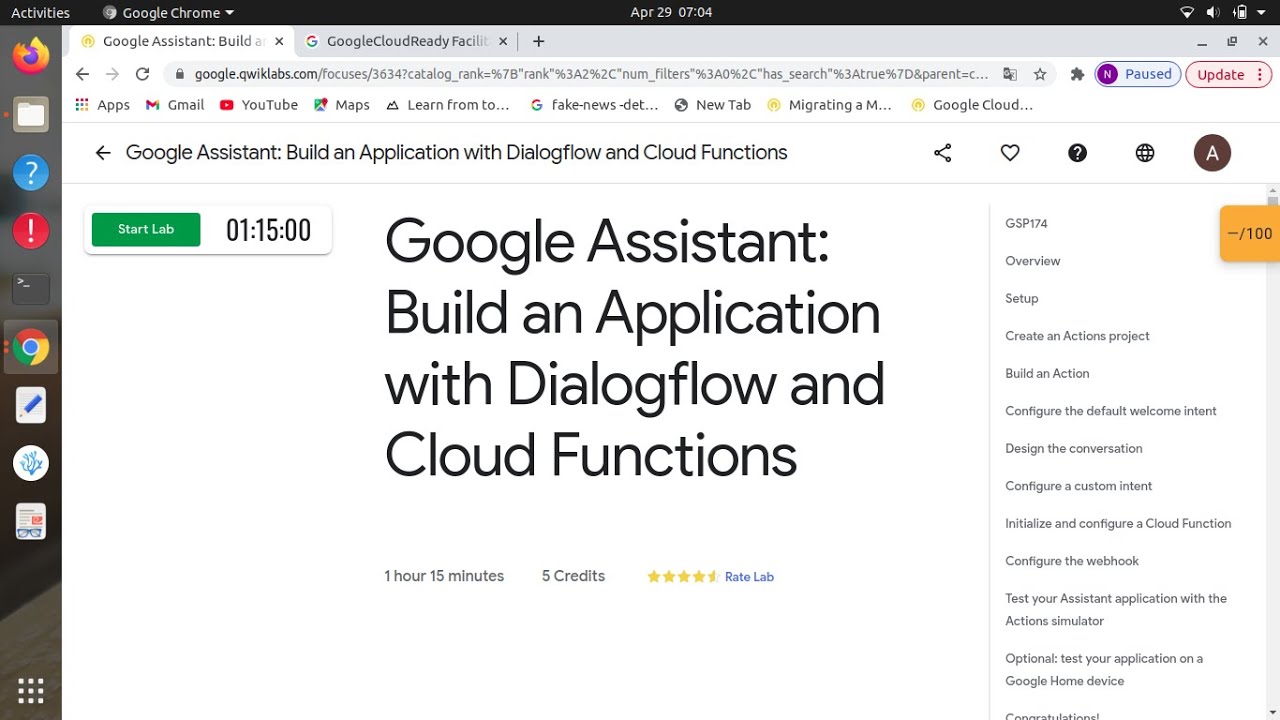Viewport: 1280px width, 720px height.
Task: Open user avatar A menu
Action: click(1212, 153)
